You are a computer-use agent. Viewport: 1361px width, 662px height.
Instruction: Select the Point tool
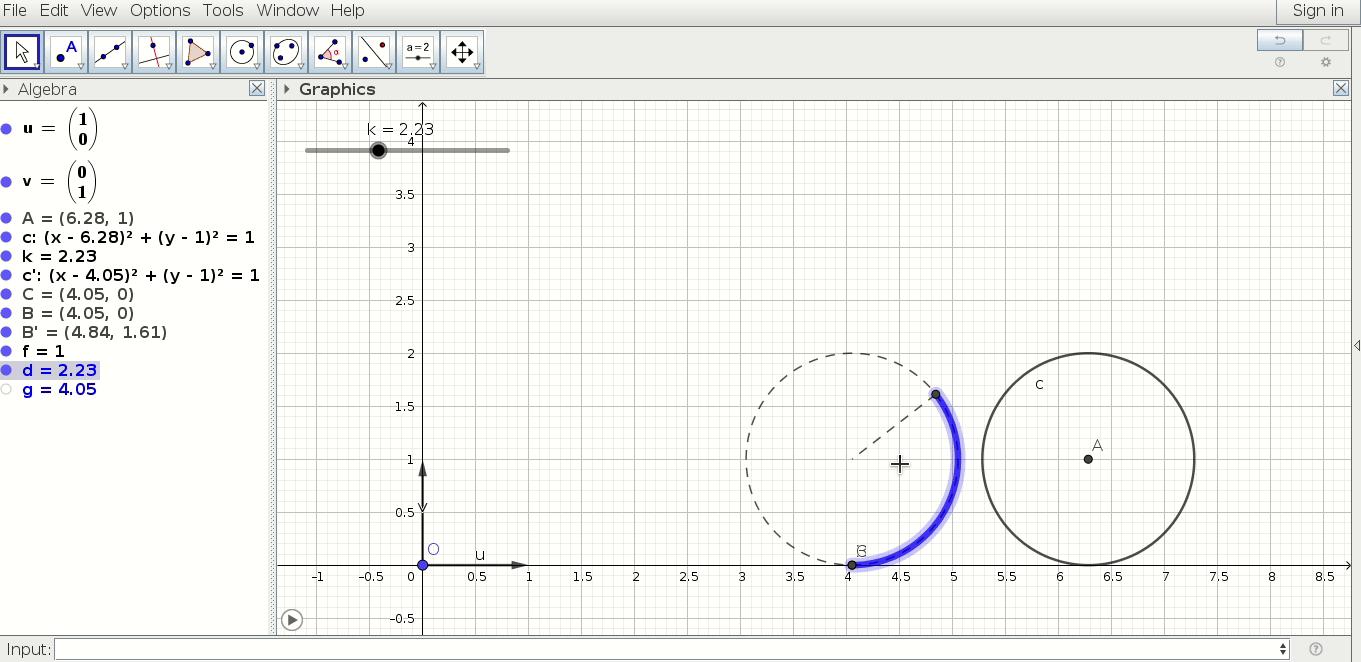click(68, 50)
